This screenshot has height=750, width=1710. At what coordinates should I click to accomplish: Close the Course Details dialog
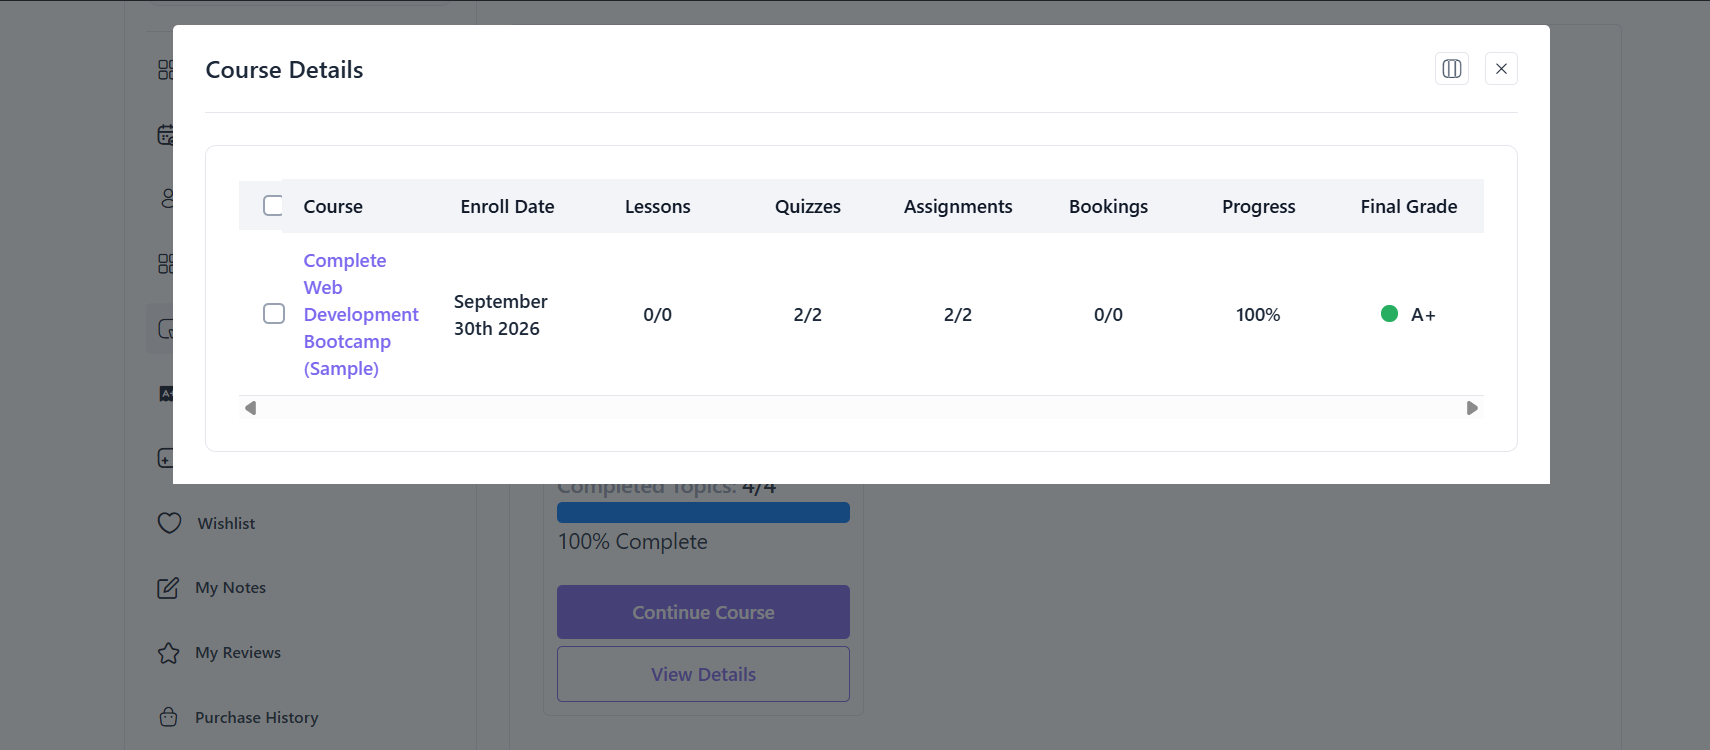(x=1501, y=69)
